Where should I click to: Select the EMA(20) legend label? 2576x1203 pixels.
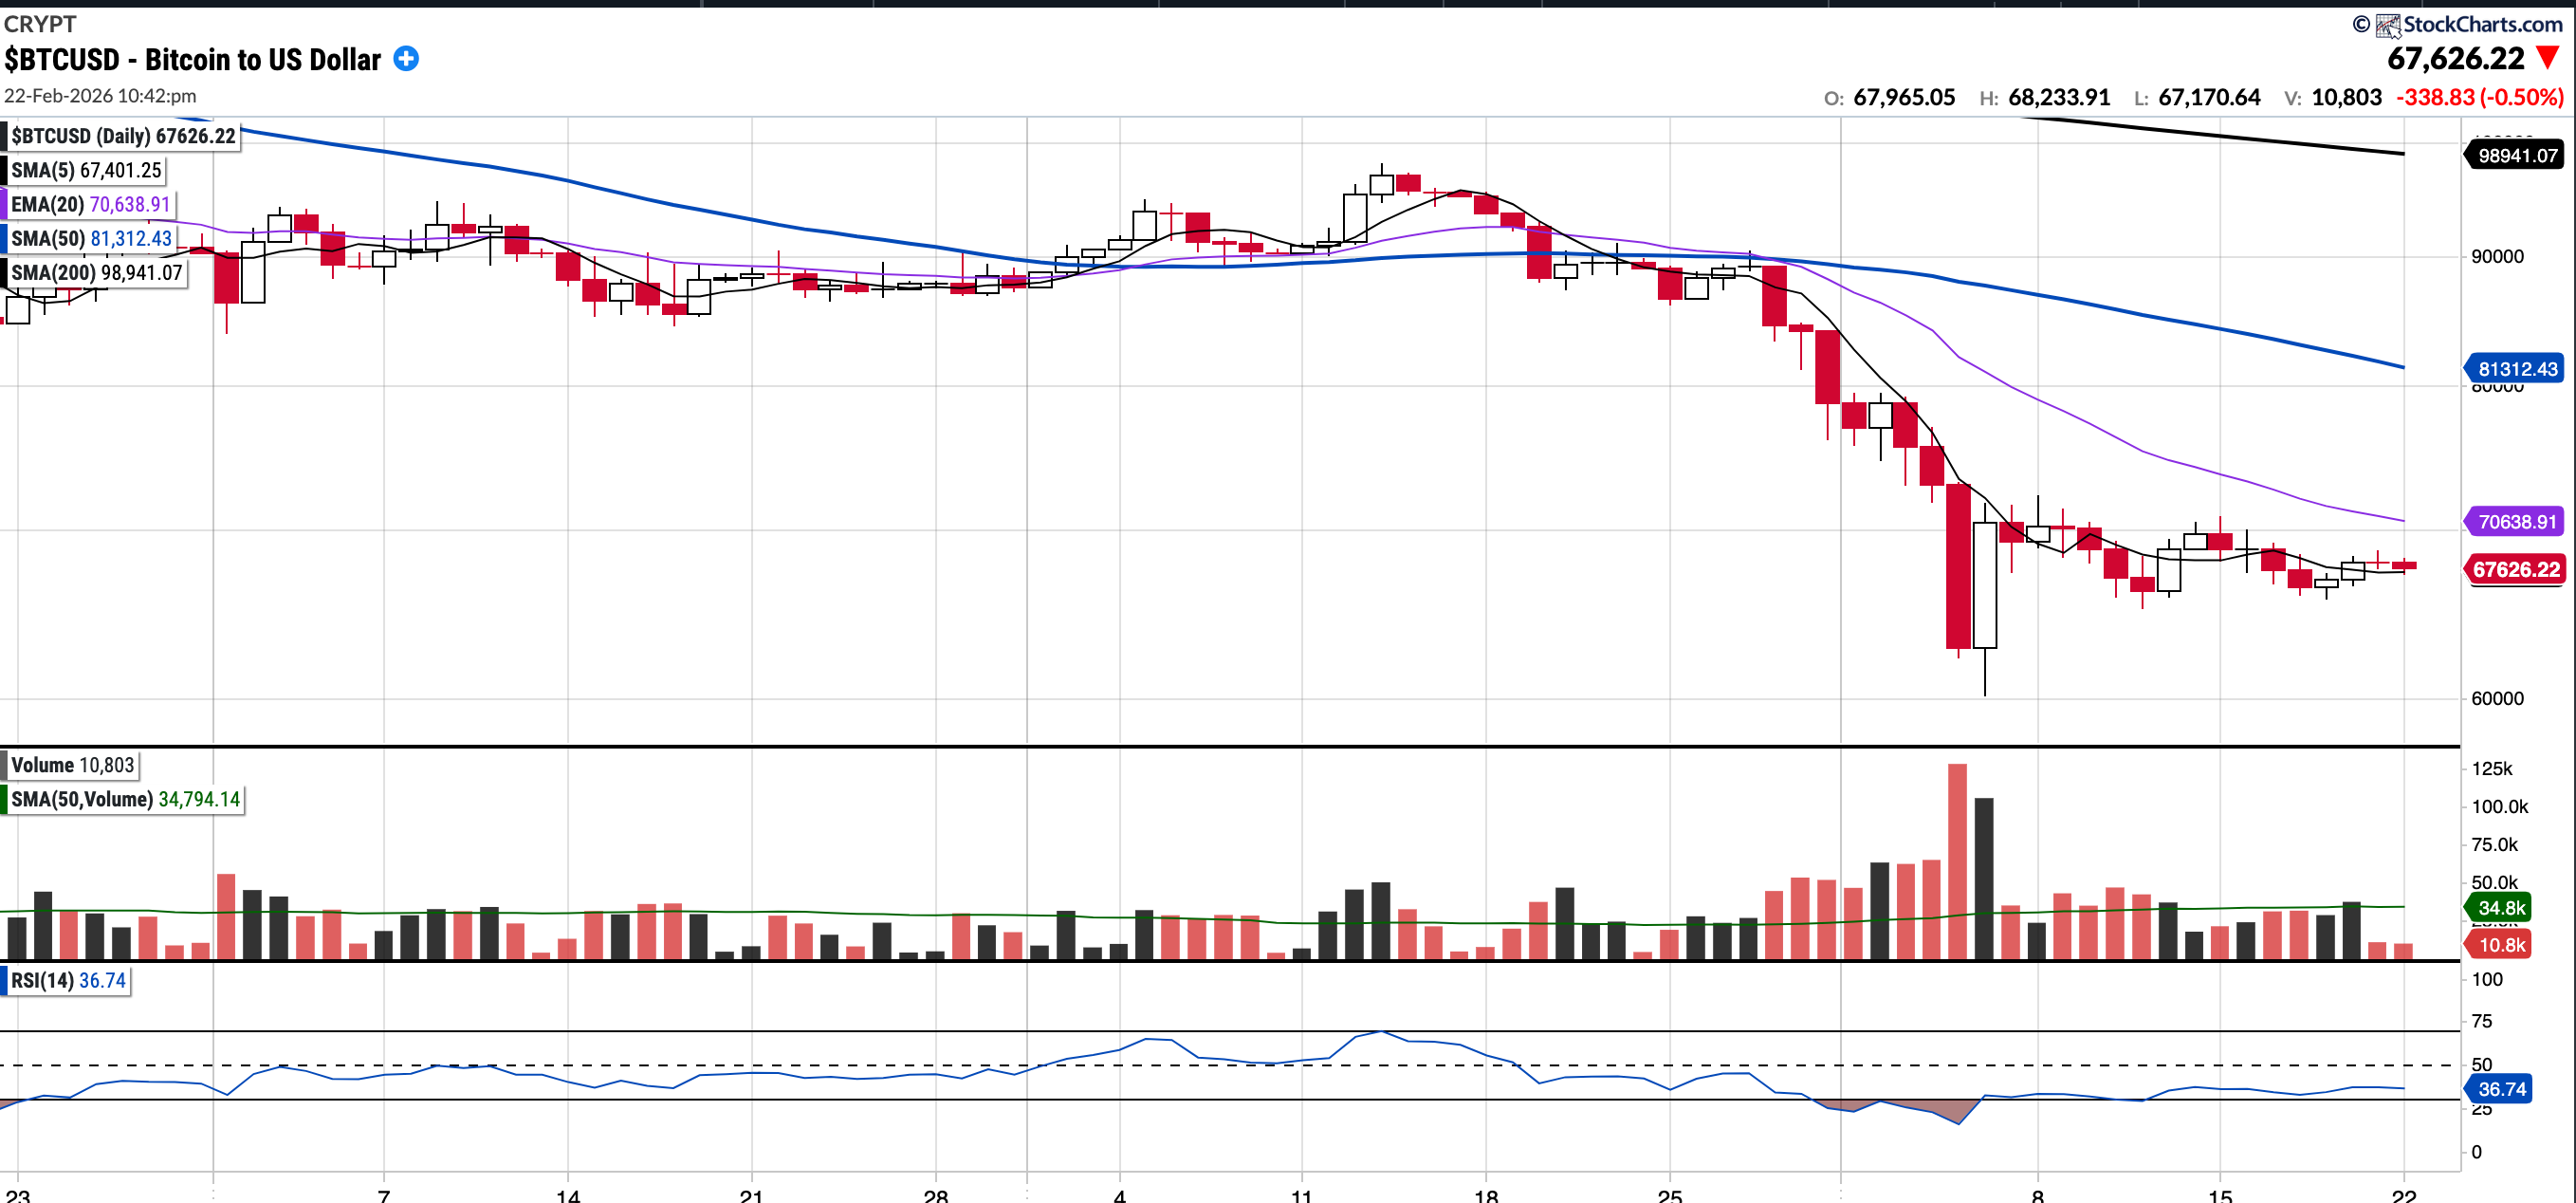click(90, 204)
